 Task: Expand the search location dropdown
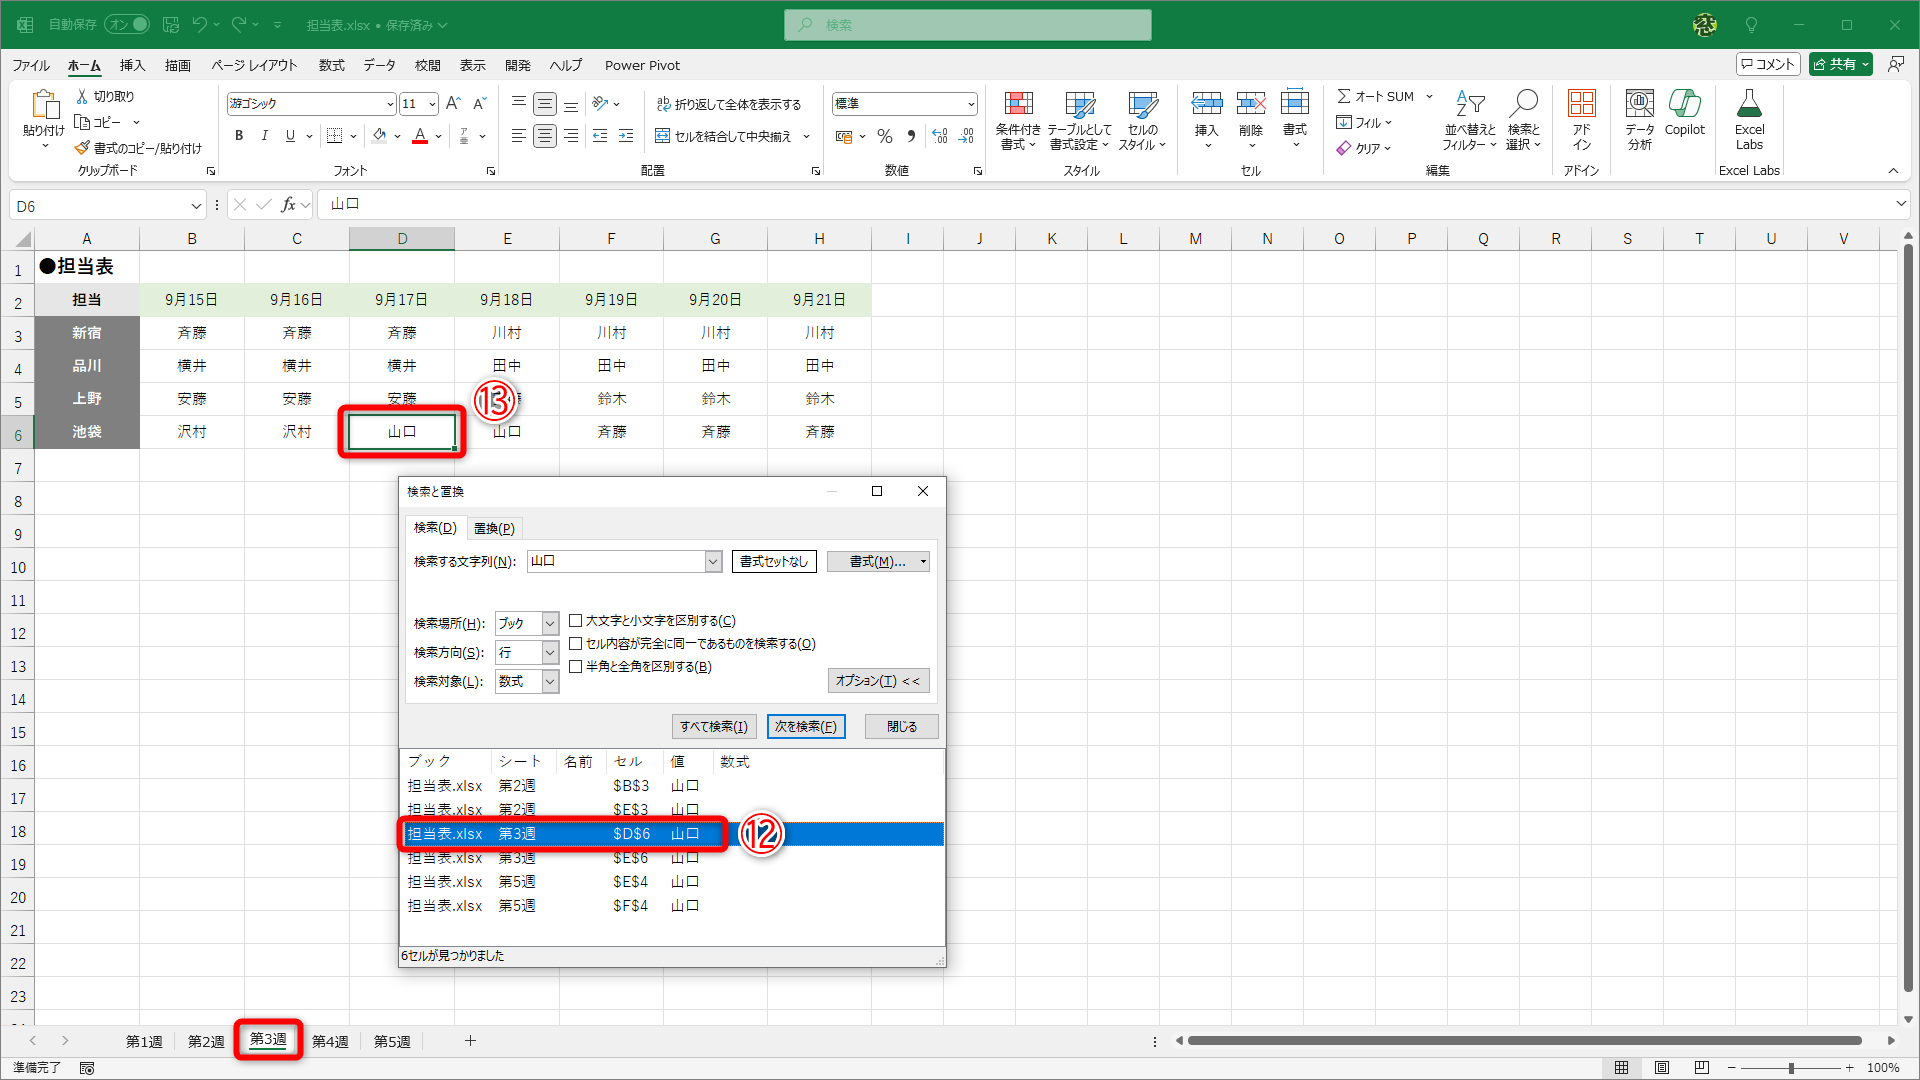point(550,623)
